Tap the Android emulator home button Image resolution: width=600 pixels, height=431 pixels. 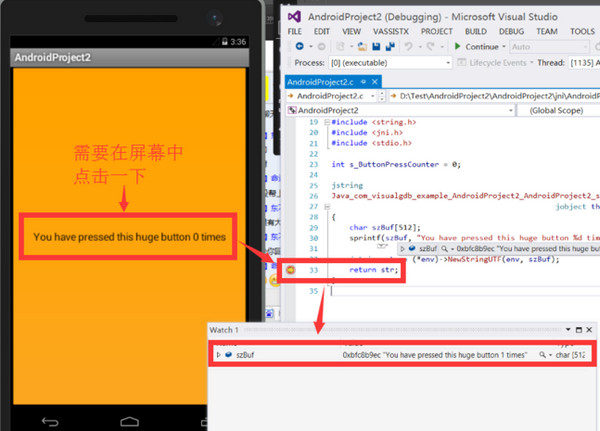(x=130, y=421)
